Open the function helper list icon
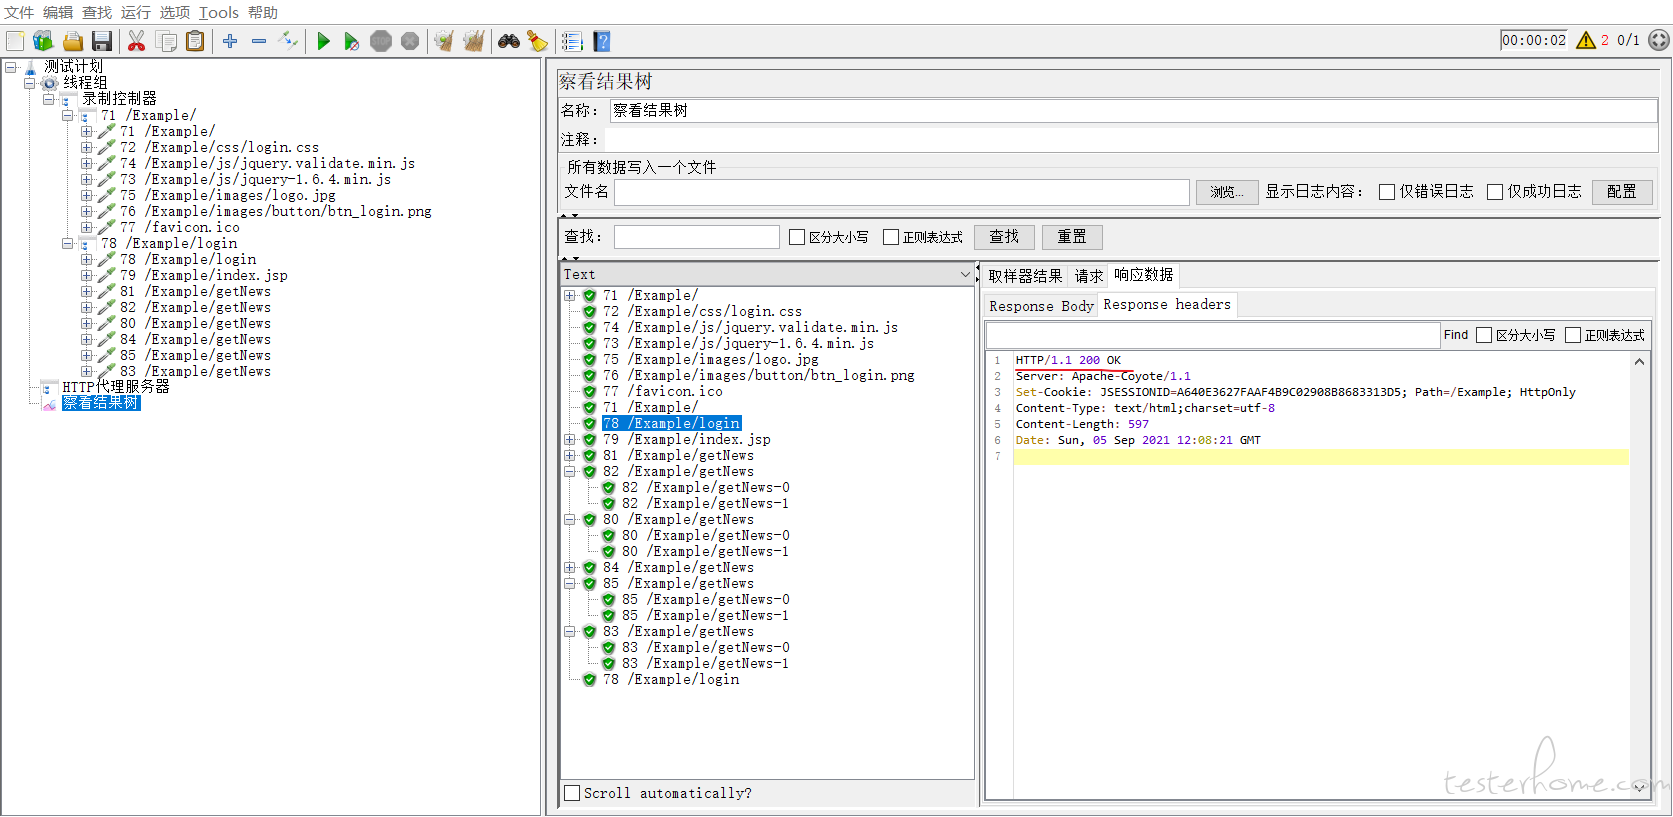1673x817 pixels. (572, 41)
